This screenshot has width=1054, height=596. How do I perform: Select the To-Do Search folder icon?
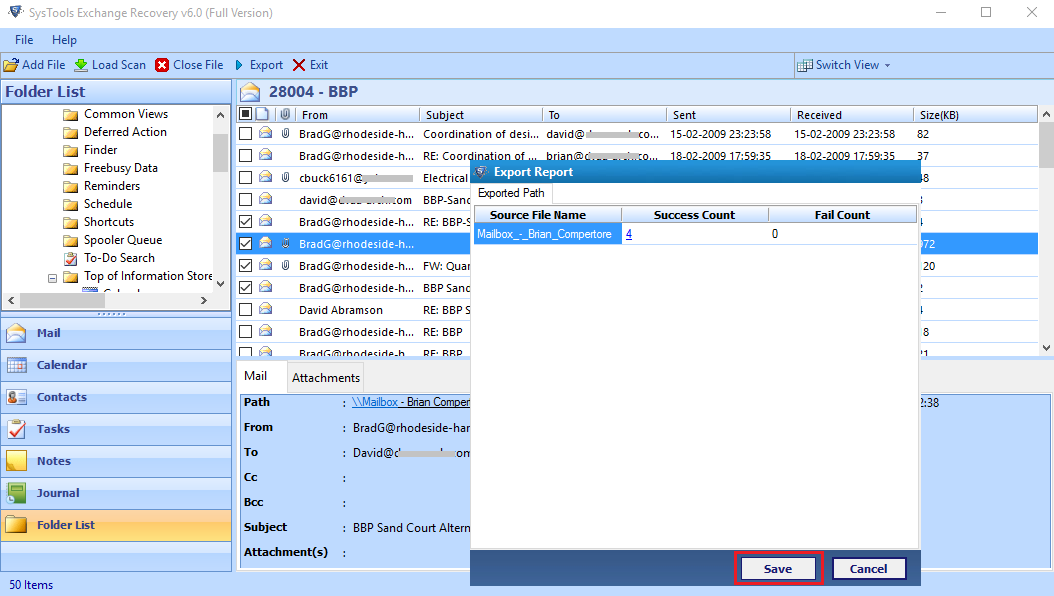pos(71,259)
